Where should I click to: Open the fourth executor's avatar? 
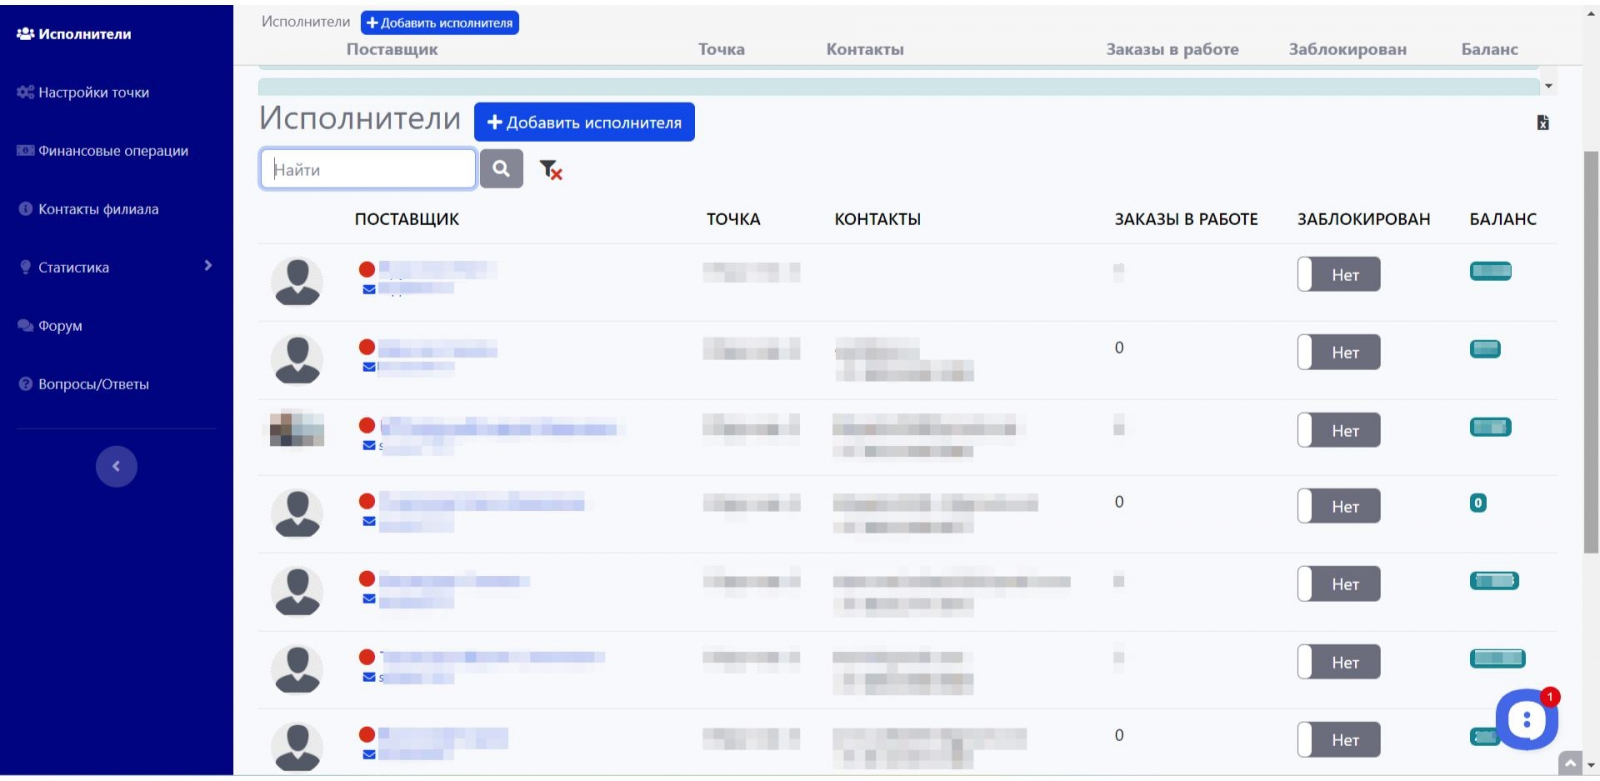[x=297, y=513]
